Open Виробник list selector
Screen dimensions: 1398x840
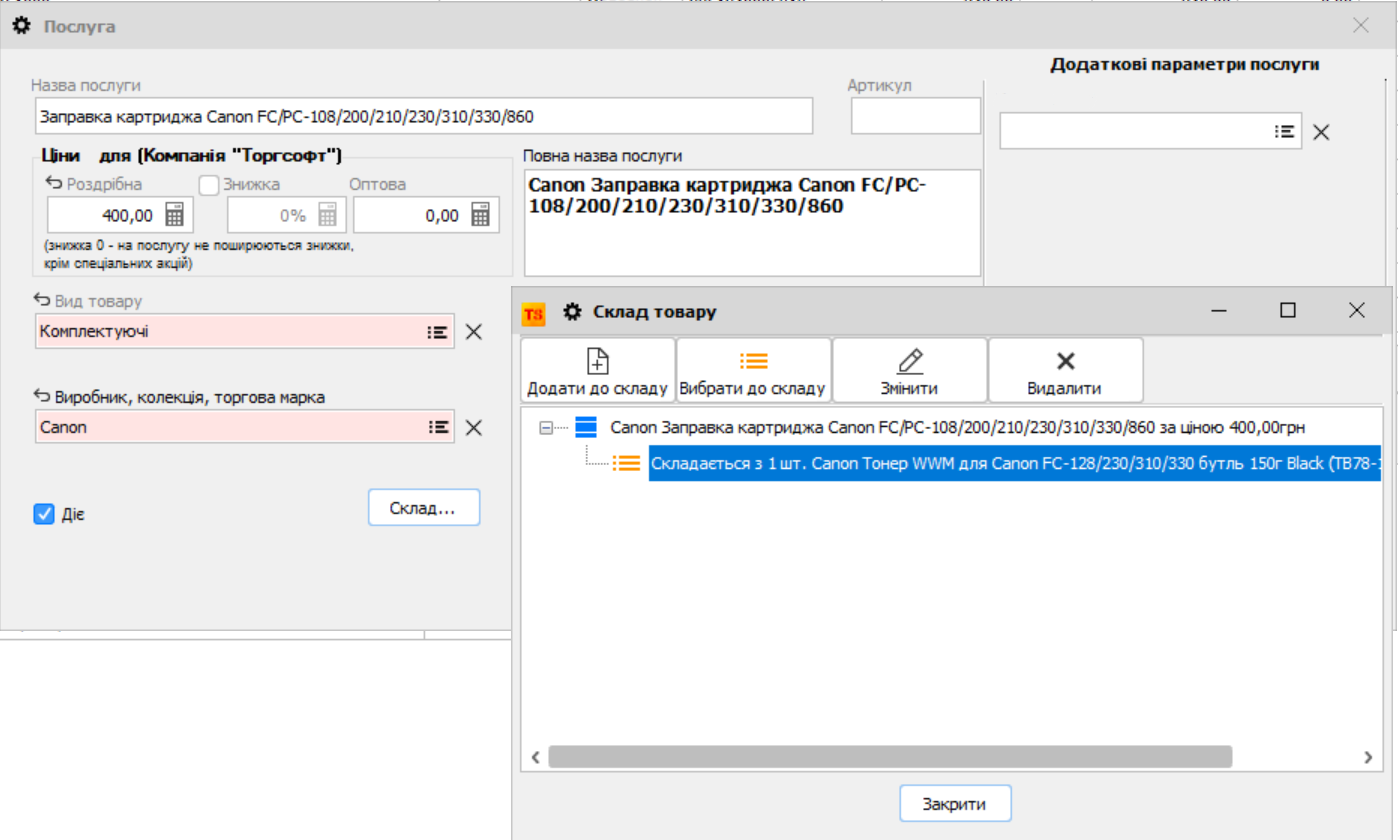pyautogui.click(x=437, y=427)
